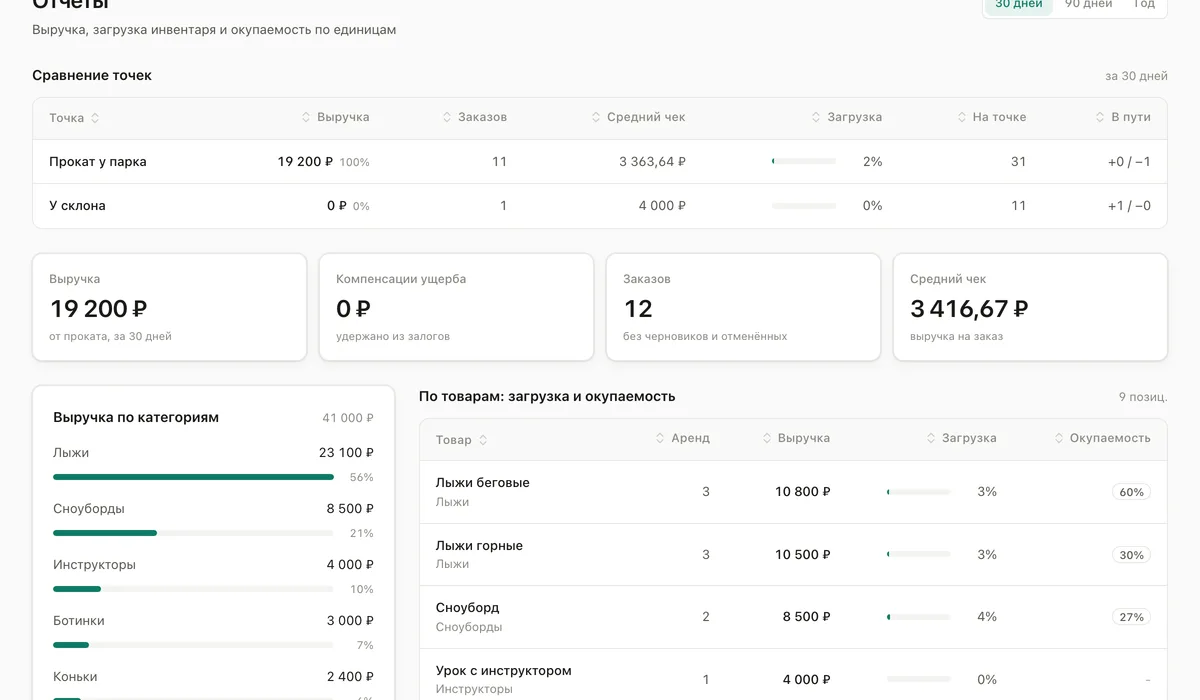Screen dimensions: 1200x700
Task: Open the Средний чек summary card
Action: click(x=1030, y=307)
